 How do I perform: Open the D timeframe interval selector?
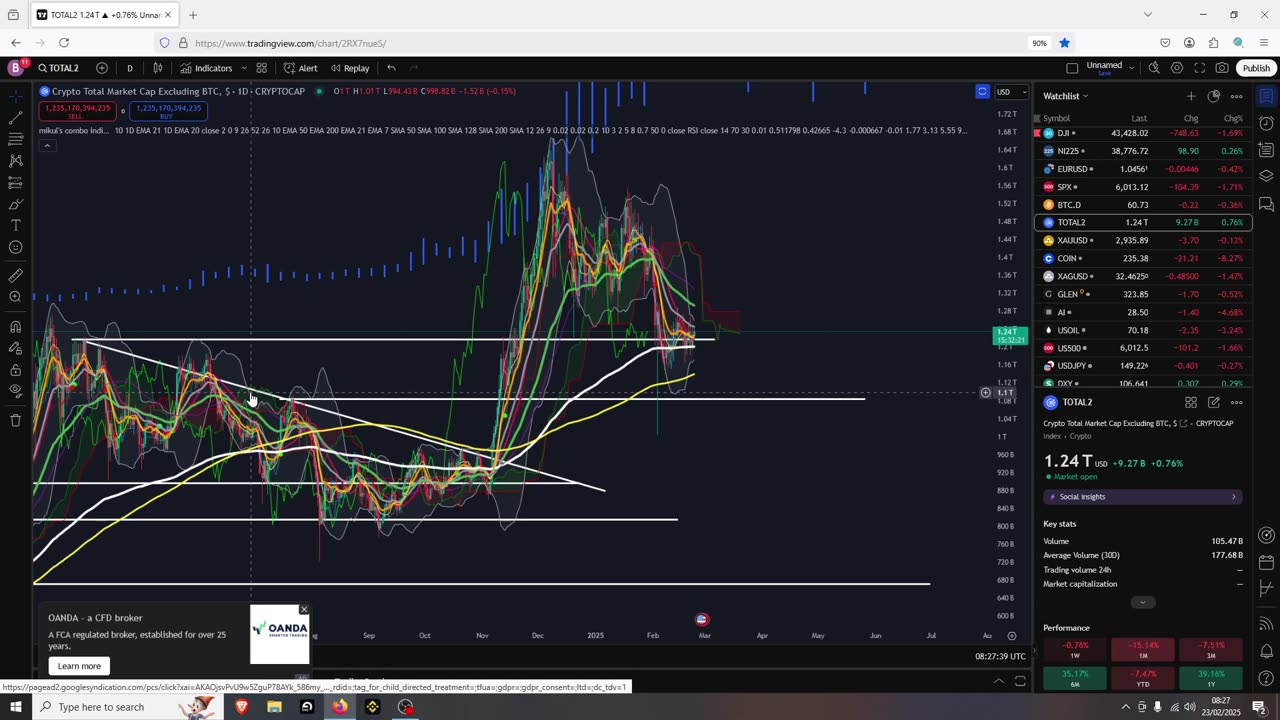tap(130, 68)
